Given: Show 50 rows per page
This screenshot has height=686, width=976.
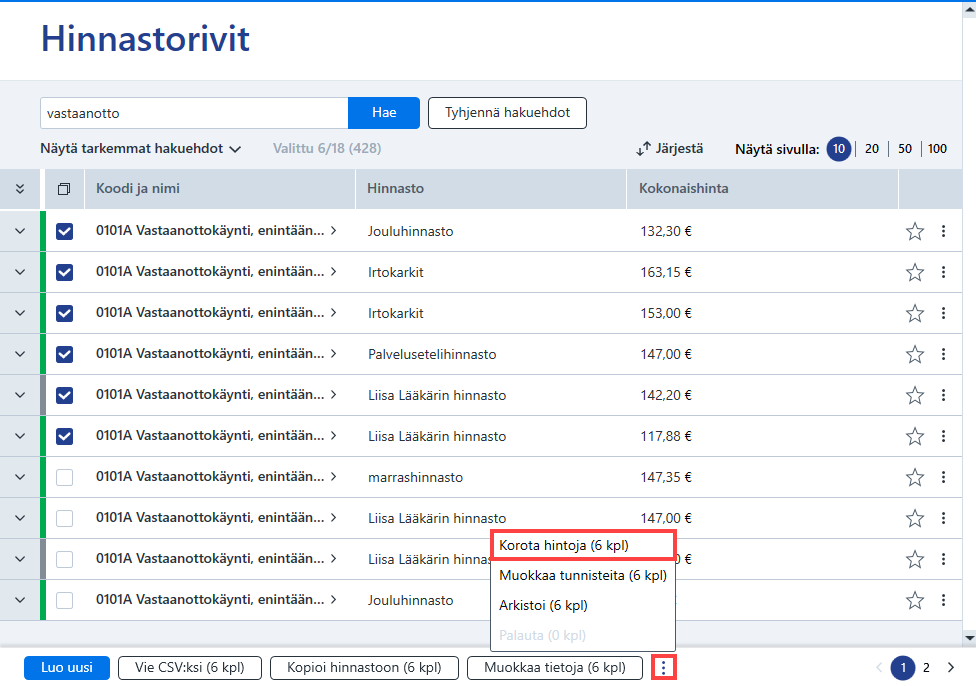Looking at the screenshot, I should coord(905,149).
